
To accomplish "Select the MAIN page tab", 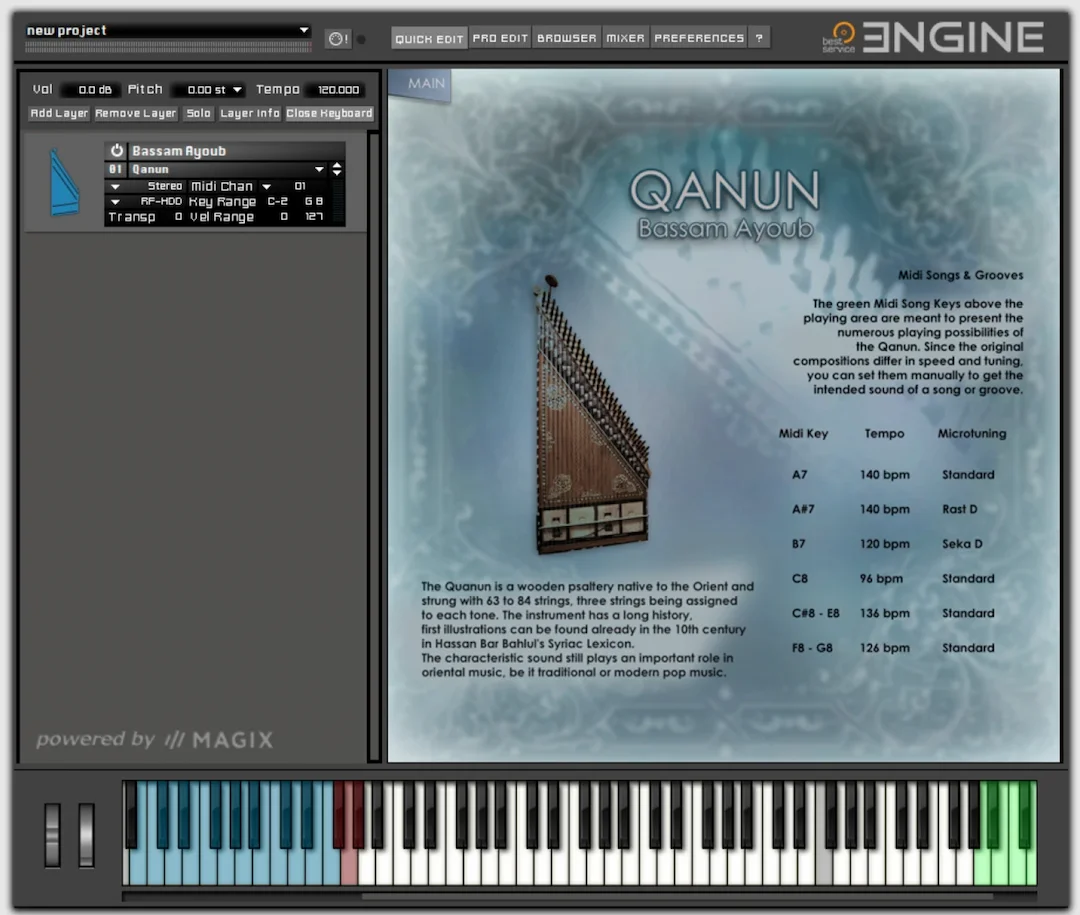I will pos(422,83).
